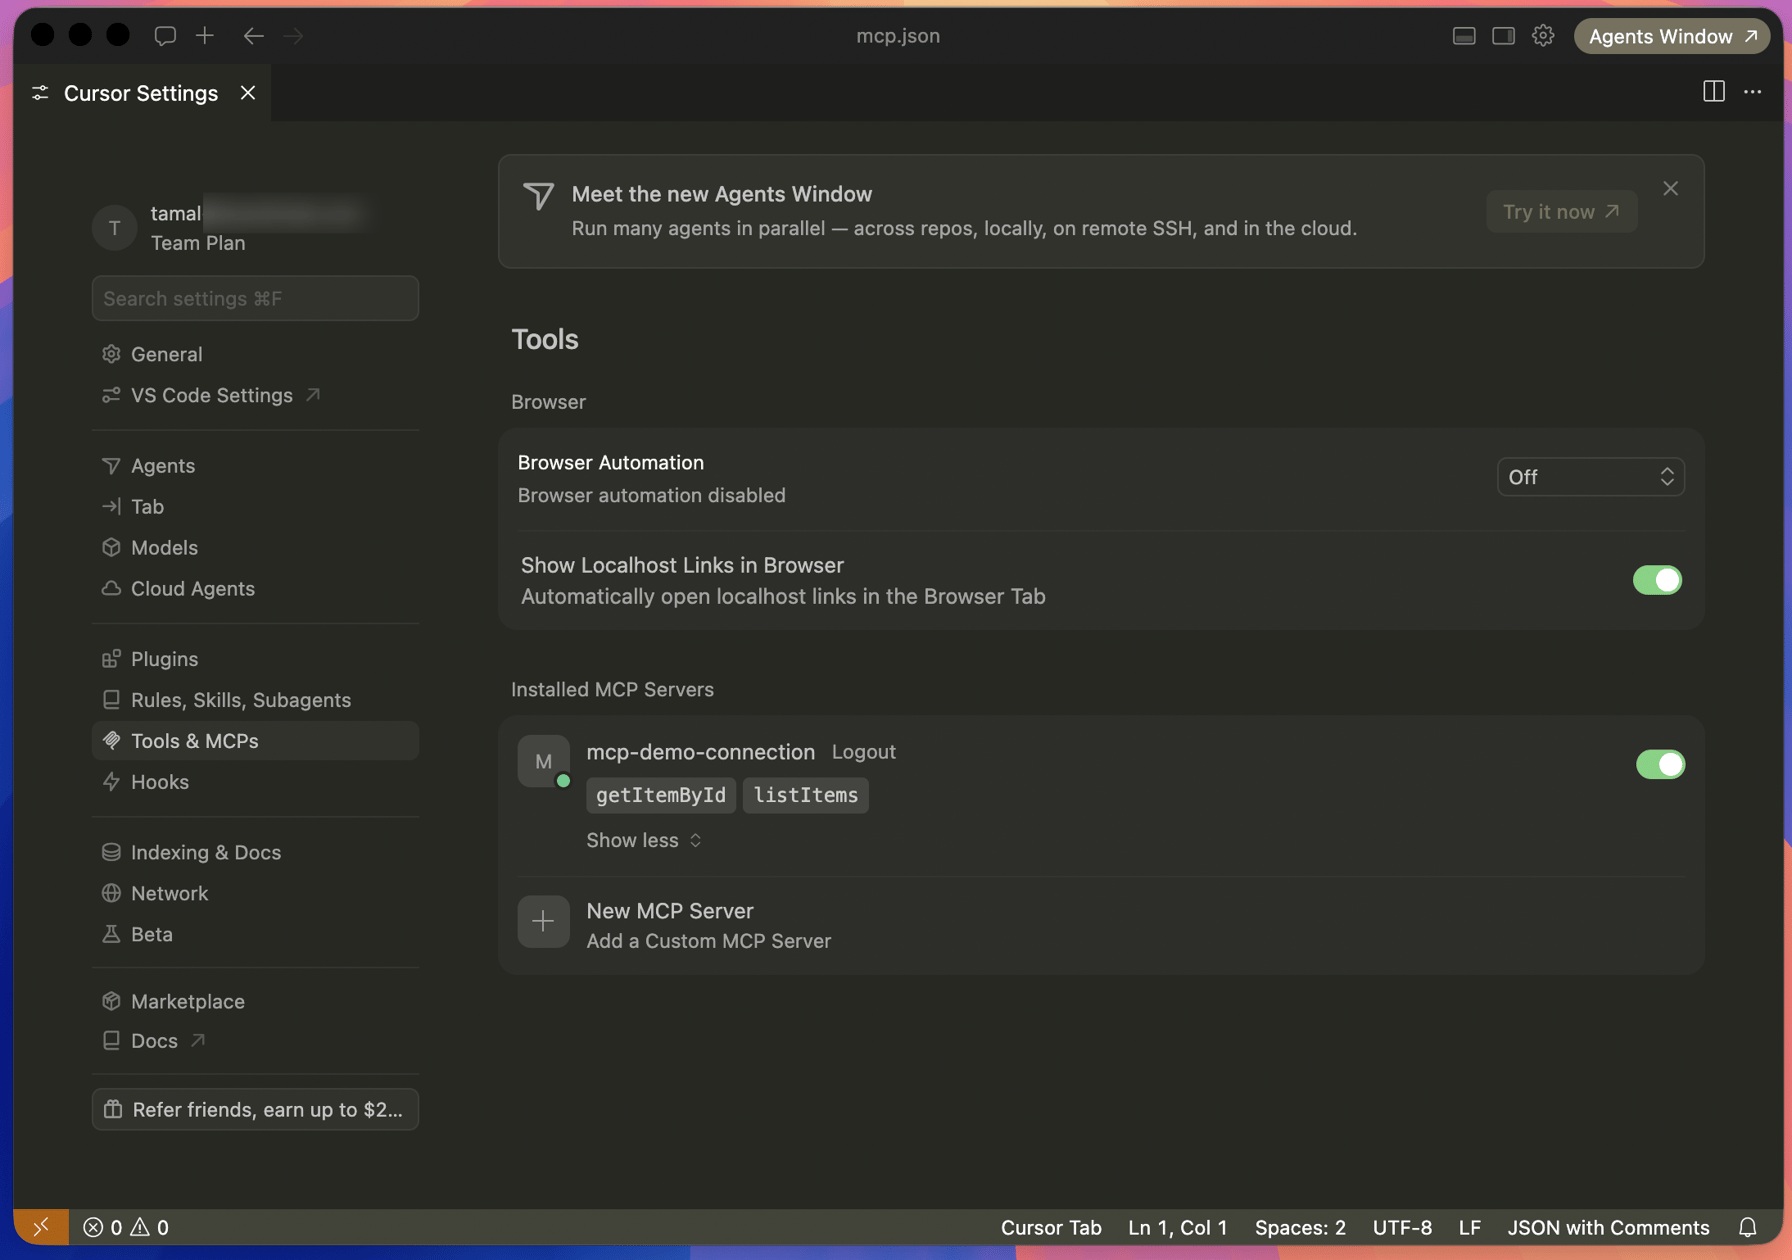This screenshot has width=1792, height=1260.
Task: Click the user avatar T icon
Action: (115, 228)
